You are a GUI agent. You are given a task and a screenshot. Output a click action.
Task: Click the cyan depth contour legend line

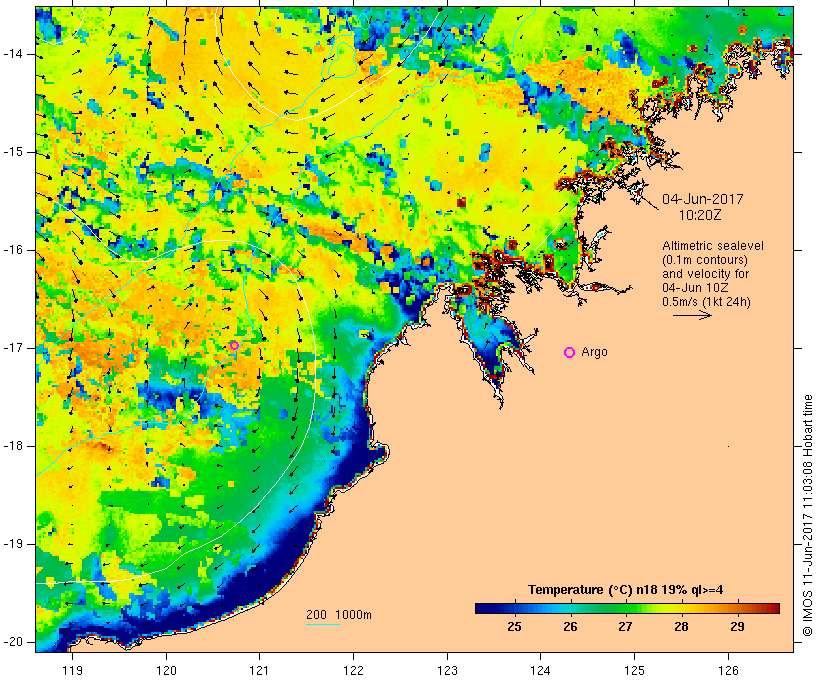pos(323,624)
